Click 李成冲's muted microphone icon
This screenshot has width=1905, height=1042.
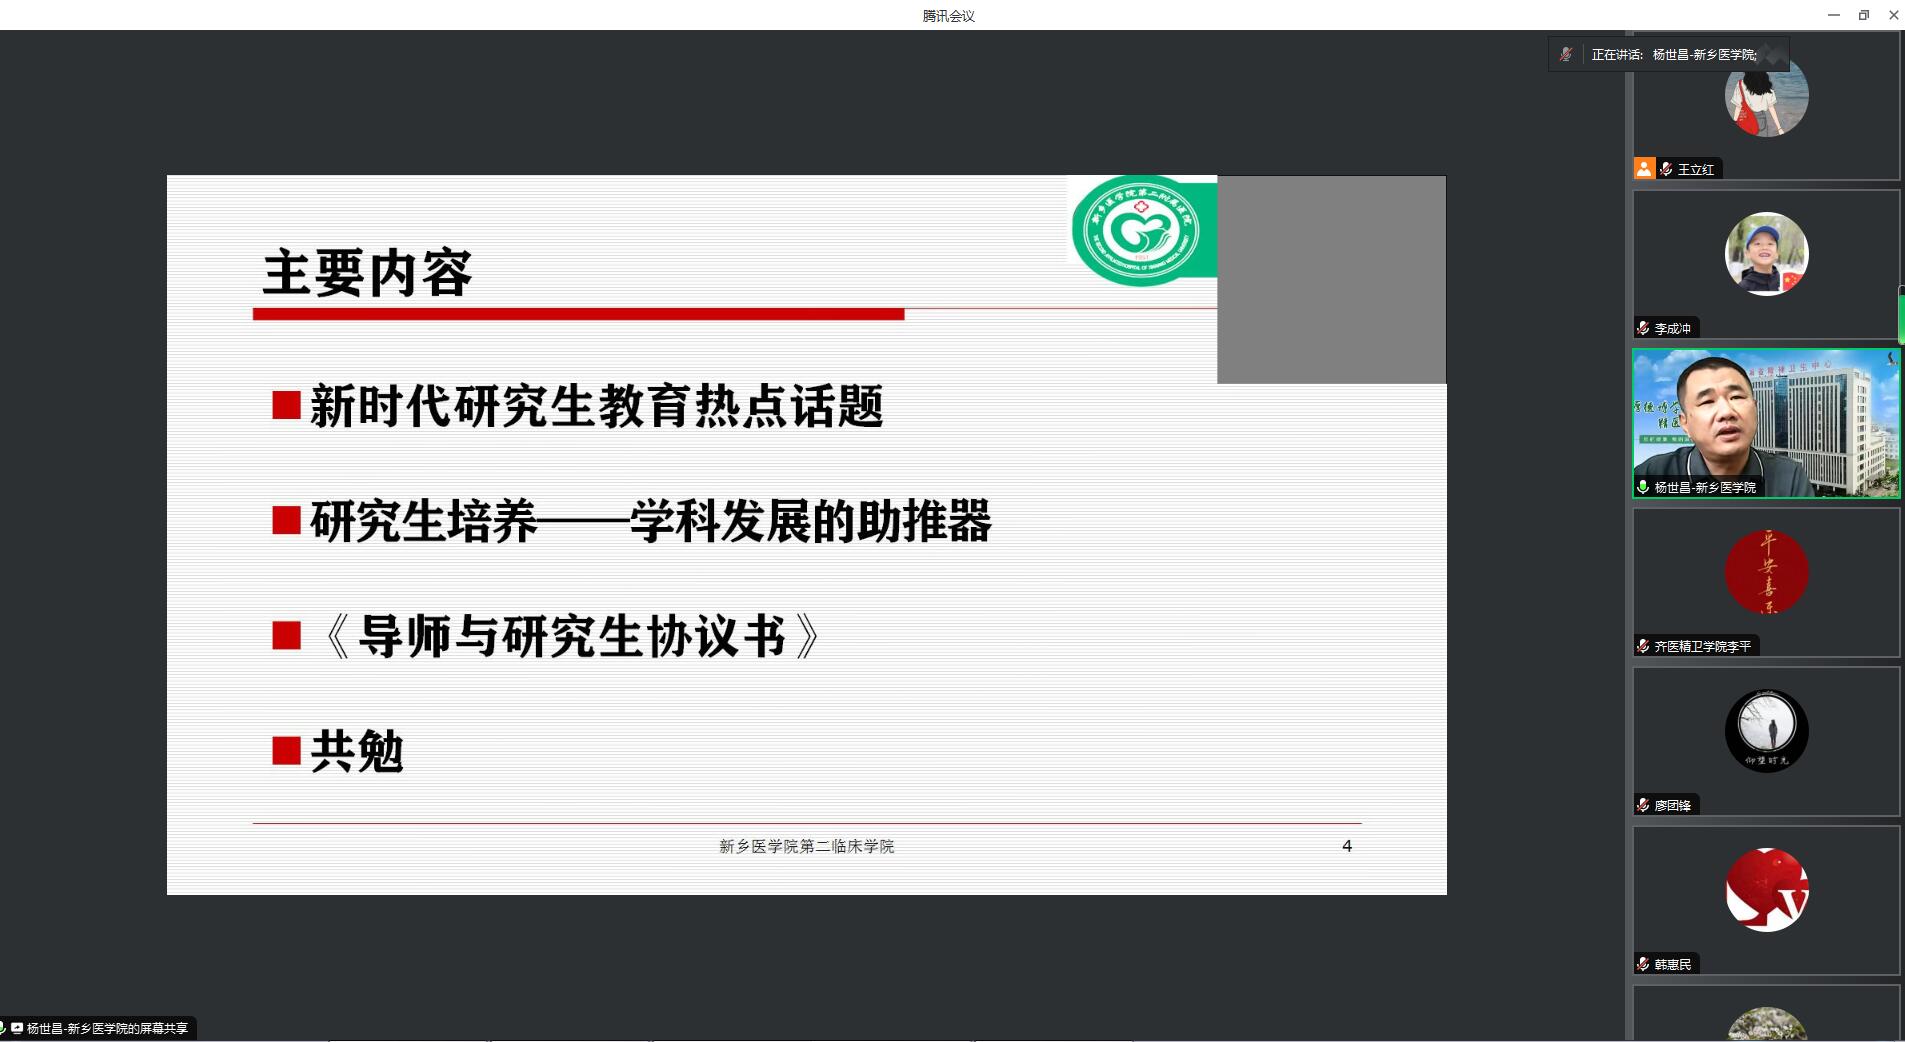pos(1643,328)
